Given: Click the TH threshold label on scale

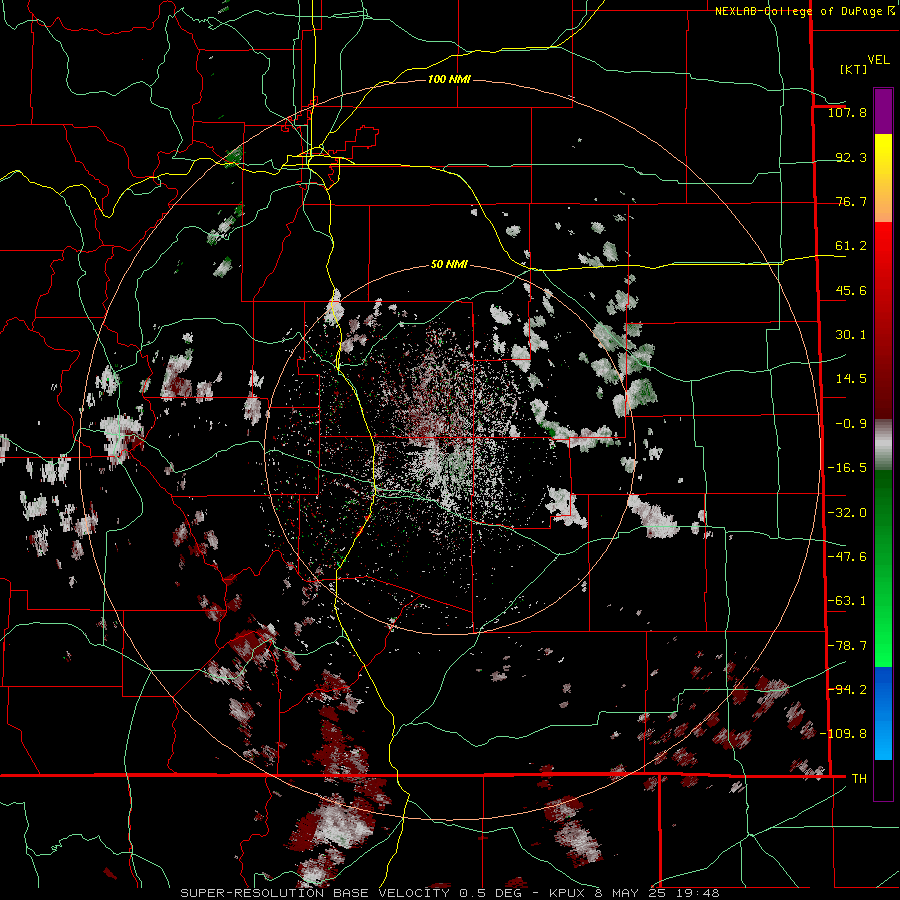Looking at the screenshot, I should tap(859, 778).
